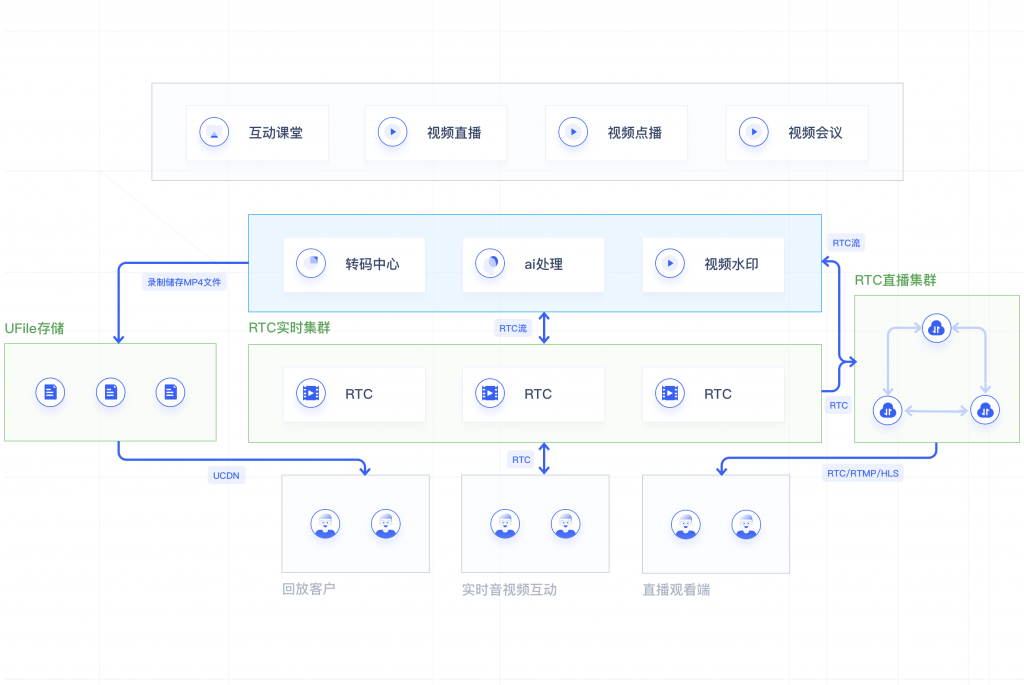
Task: Click the 视频会议 play icon
Action: tap(753, 132)
